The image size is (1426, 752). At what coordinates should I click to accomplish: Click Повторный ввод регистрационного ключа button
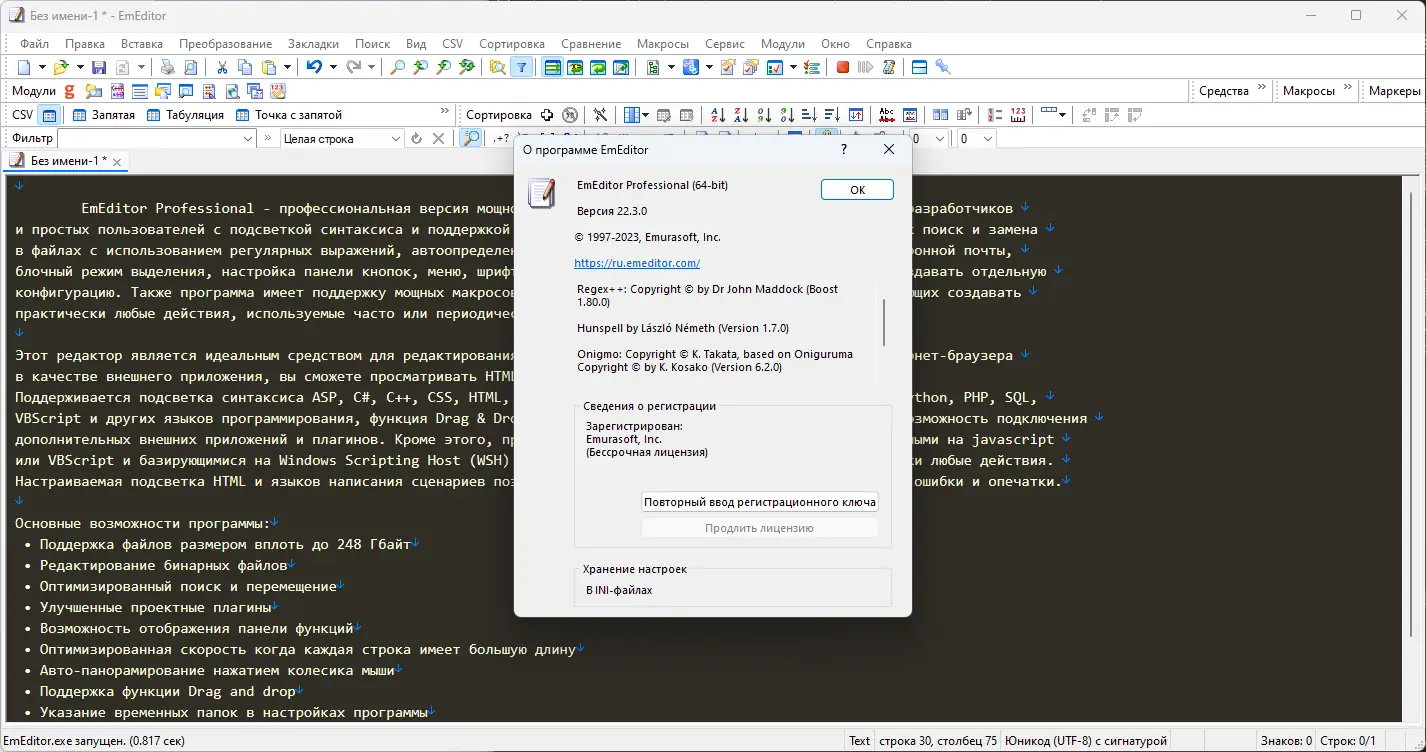pyautogui.click(x=760, y=501)
